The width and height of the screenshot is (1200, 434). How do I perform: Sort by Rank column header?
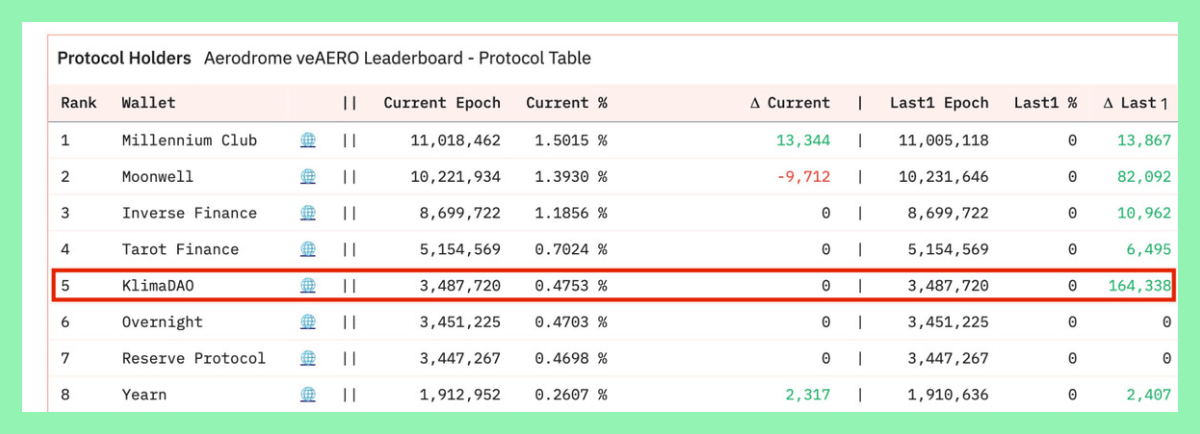tap(79, 103)
